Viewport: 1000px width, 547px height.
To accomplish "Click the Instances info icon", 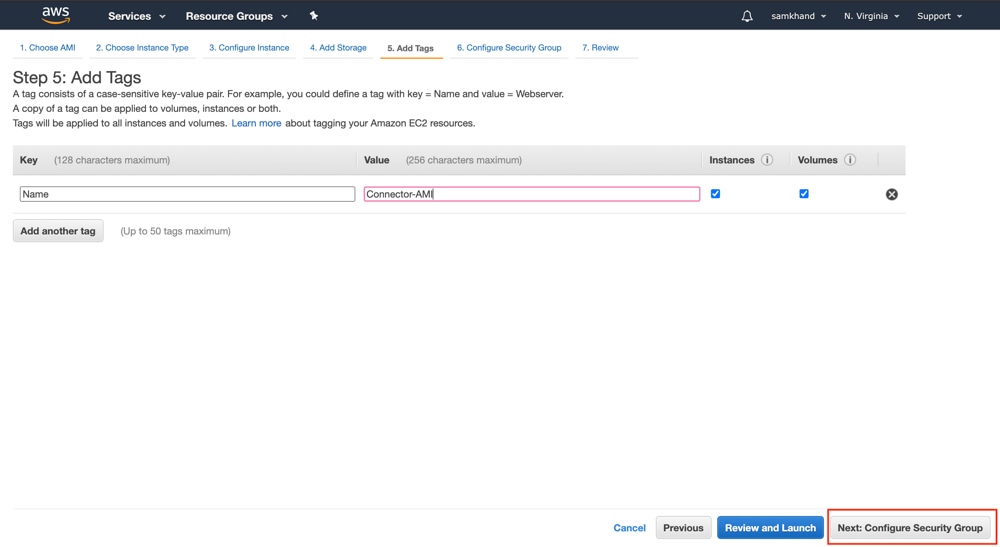I will click(767, 160).
